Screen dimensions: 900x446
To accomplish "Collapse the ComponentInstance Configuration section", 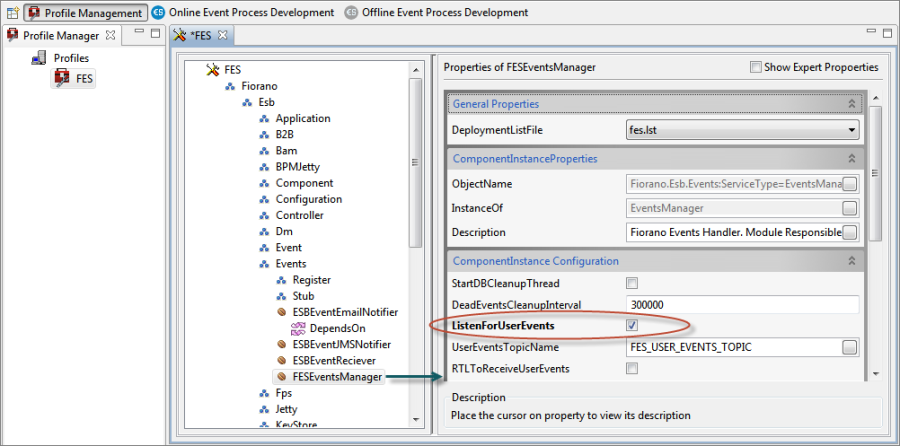I will tap(852, 261).
